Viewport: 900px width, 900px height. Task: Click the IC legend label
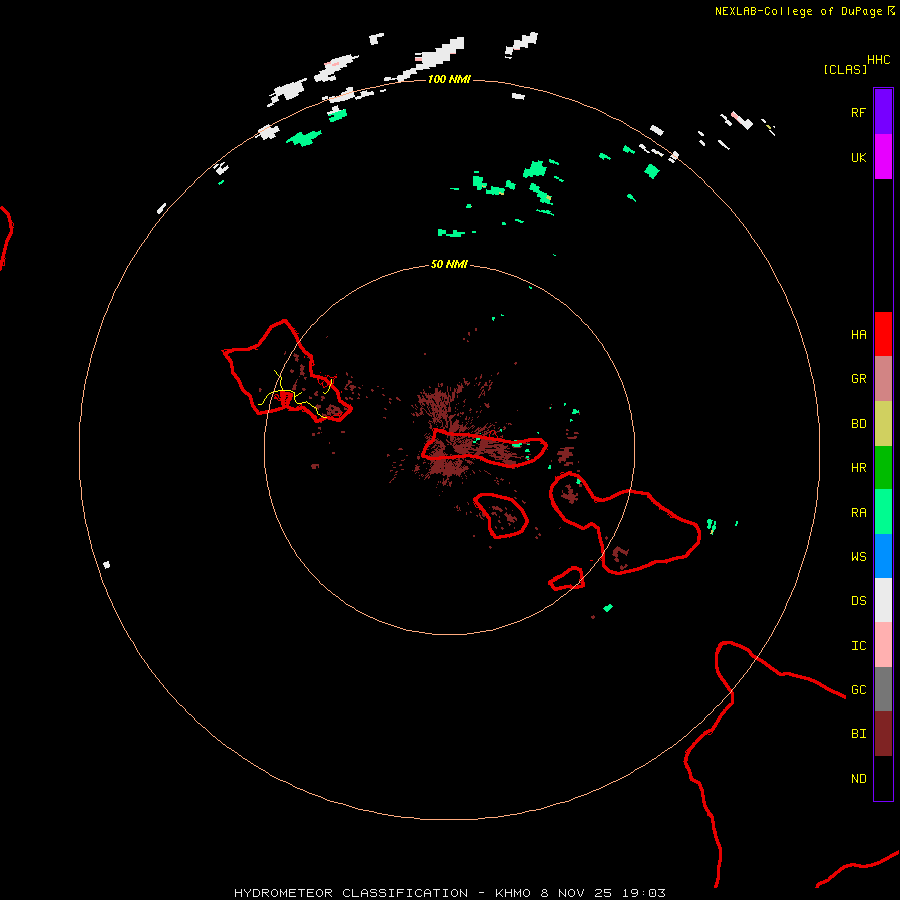pos(858,645)
